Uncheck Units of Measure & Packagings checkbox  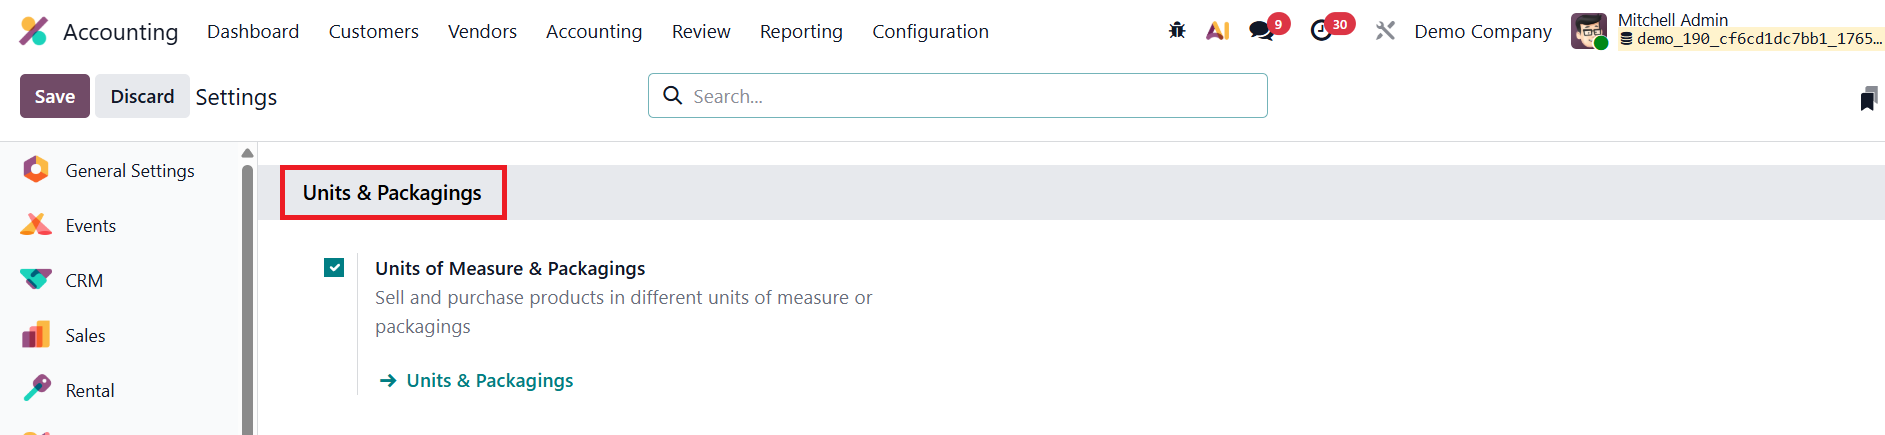pos(334,268)
